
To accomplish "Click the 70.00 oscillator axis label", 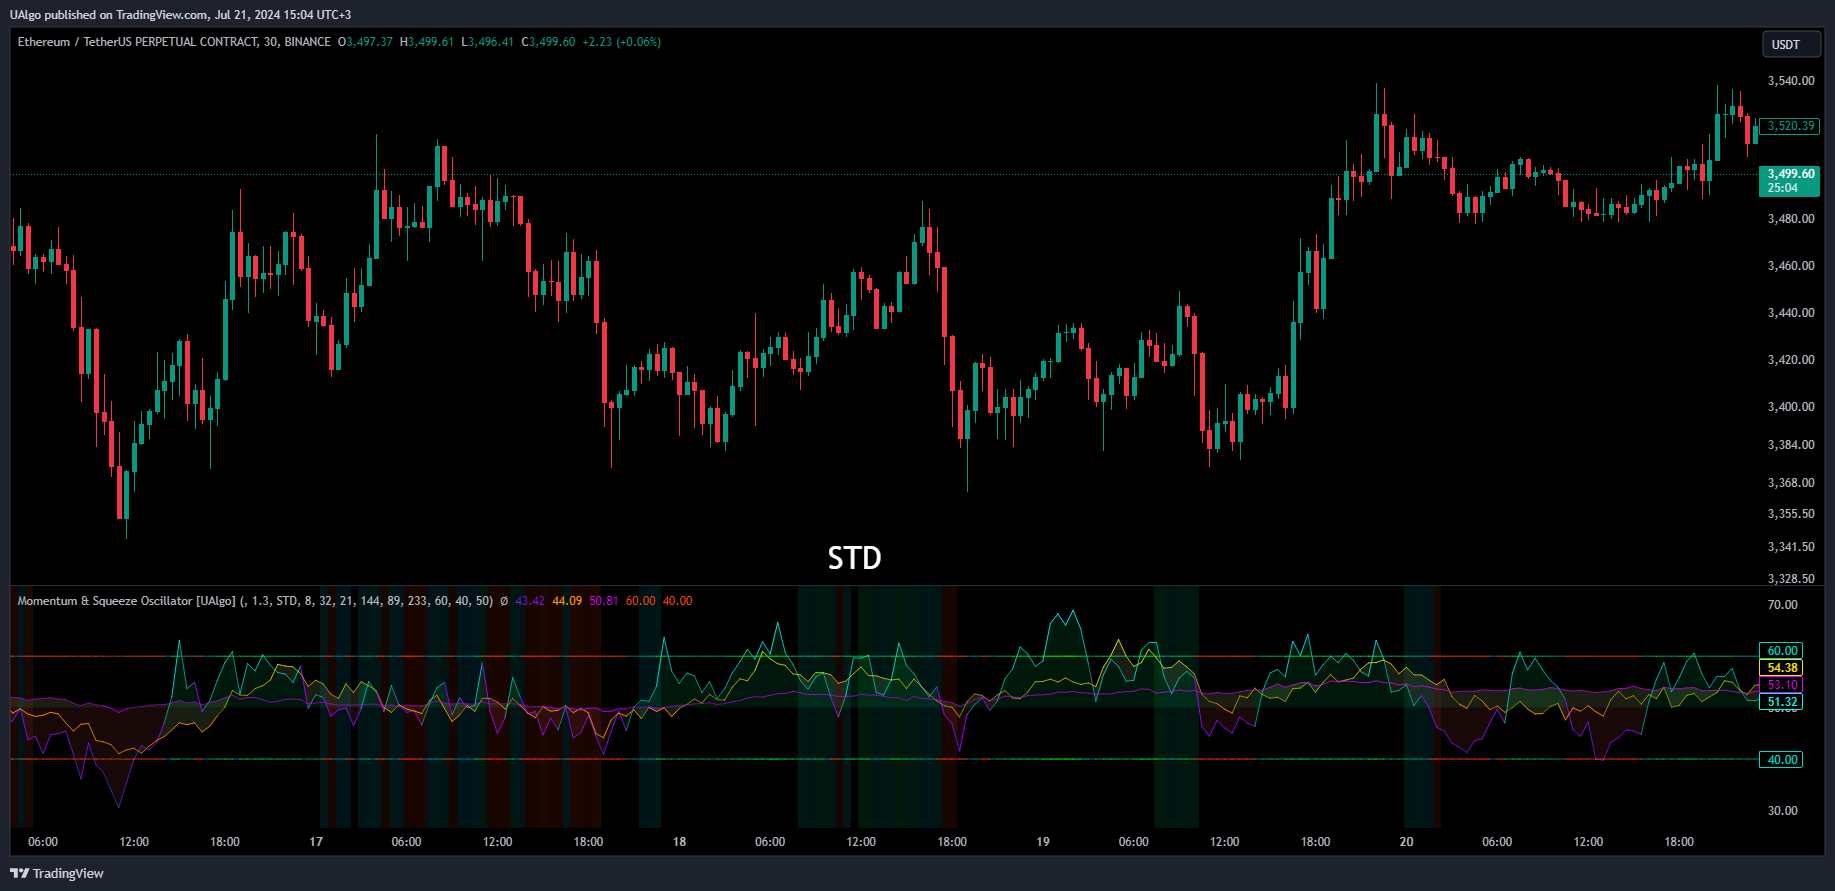I will tap(1782, 605).
